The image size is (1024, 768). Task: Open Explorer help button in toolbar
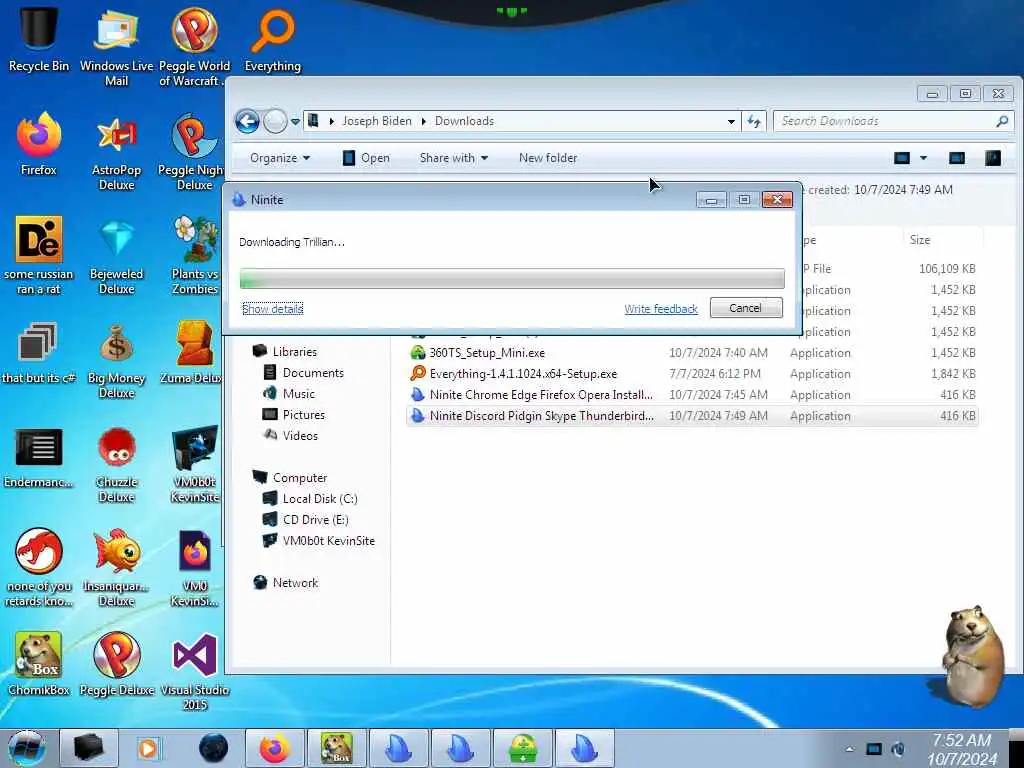pyautogui.click(x=993, y=158)
